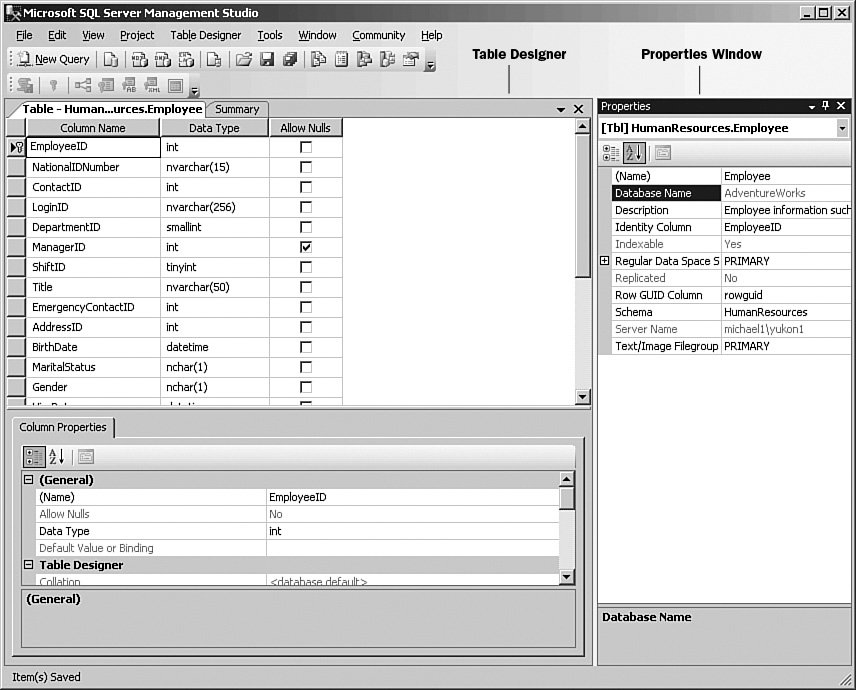856x690 pixels.
Task: Click the Data Type column header
Action: [x=215, y=128]
